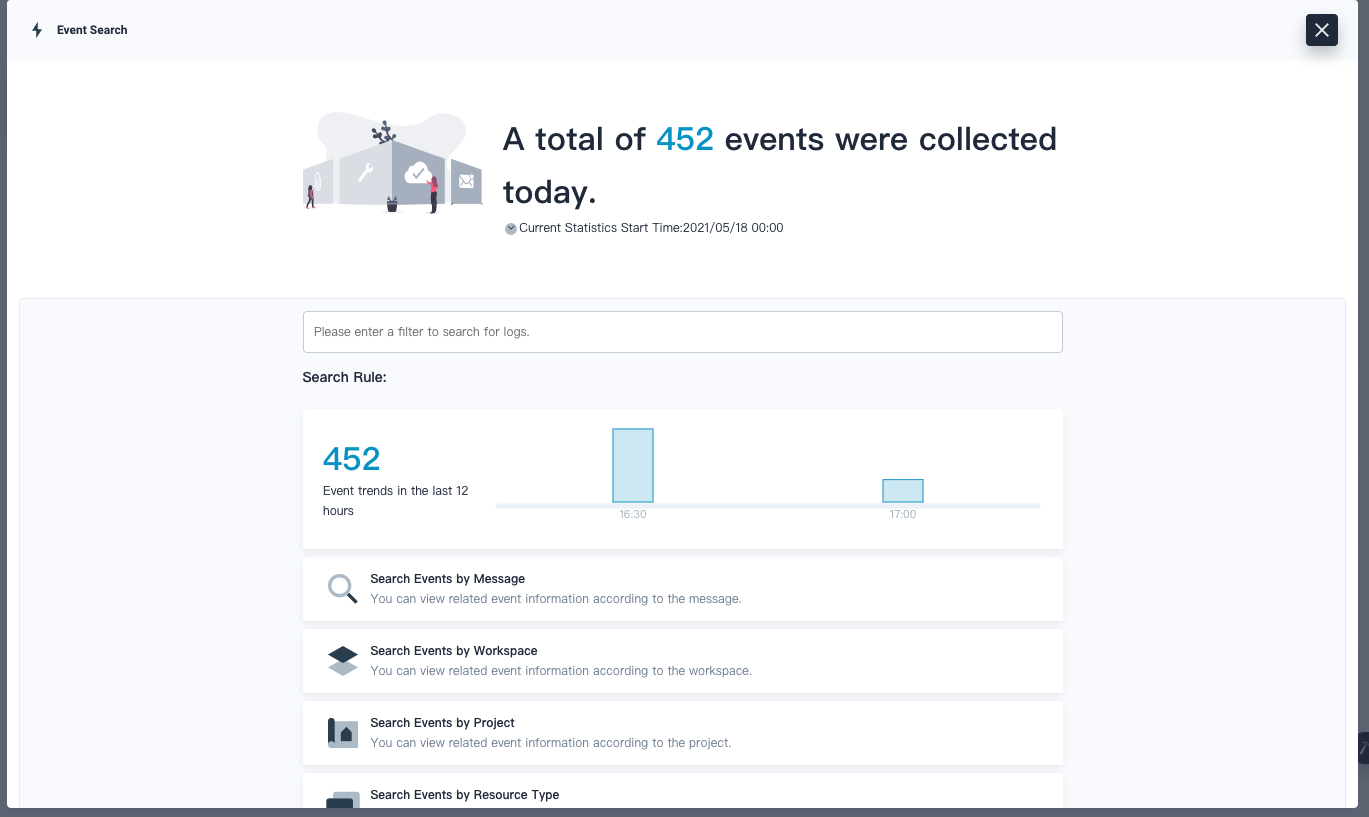Click the 17:00 axis label
Viewport: 1369px width, 817px height.
point(902,514)
